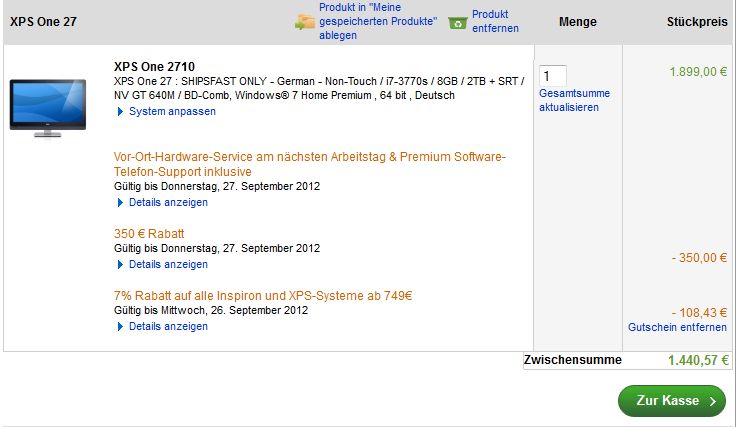The width and height of the screenshot is (738, 427).
Task: Click the arrow icon beside System anpassen
Action: click(x=121, y=112)
